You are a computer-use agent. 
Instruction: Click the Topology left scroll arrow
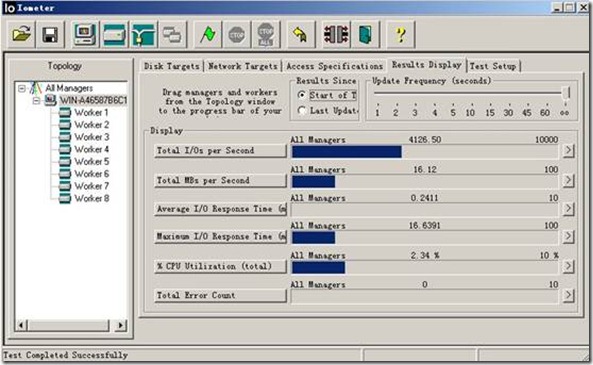(x=22, y=325)
